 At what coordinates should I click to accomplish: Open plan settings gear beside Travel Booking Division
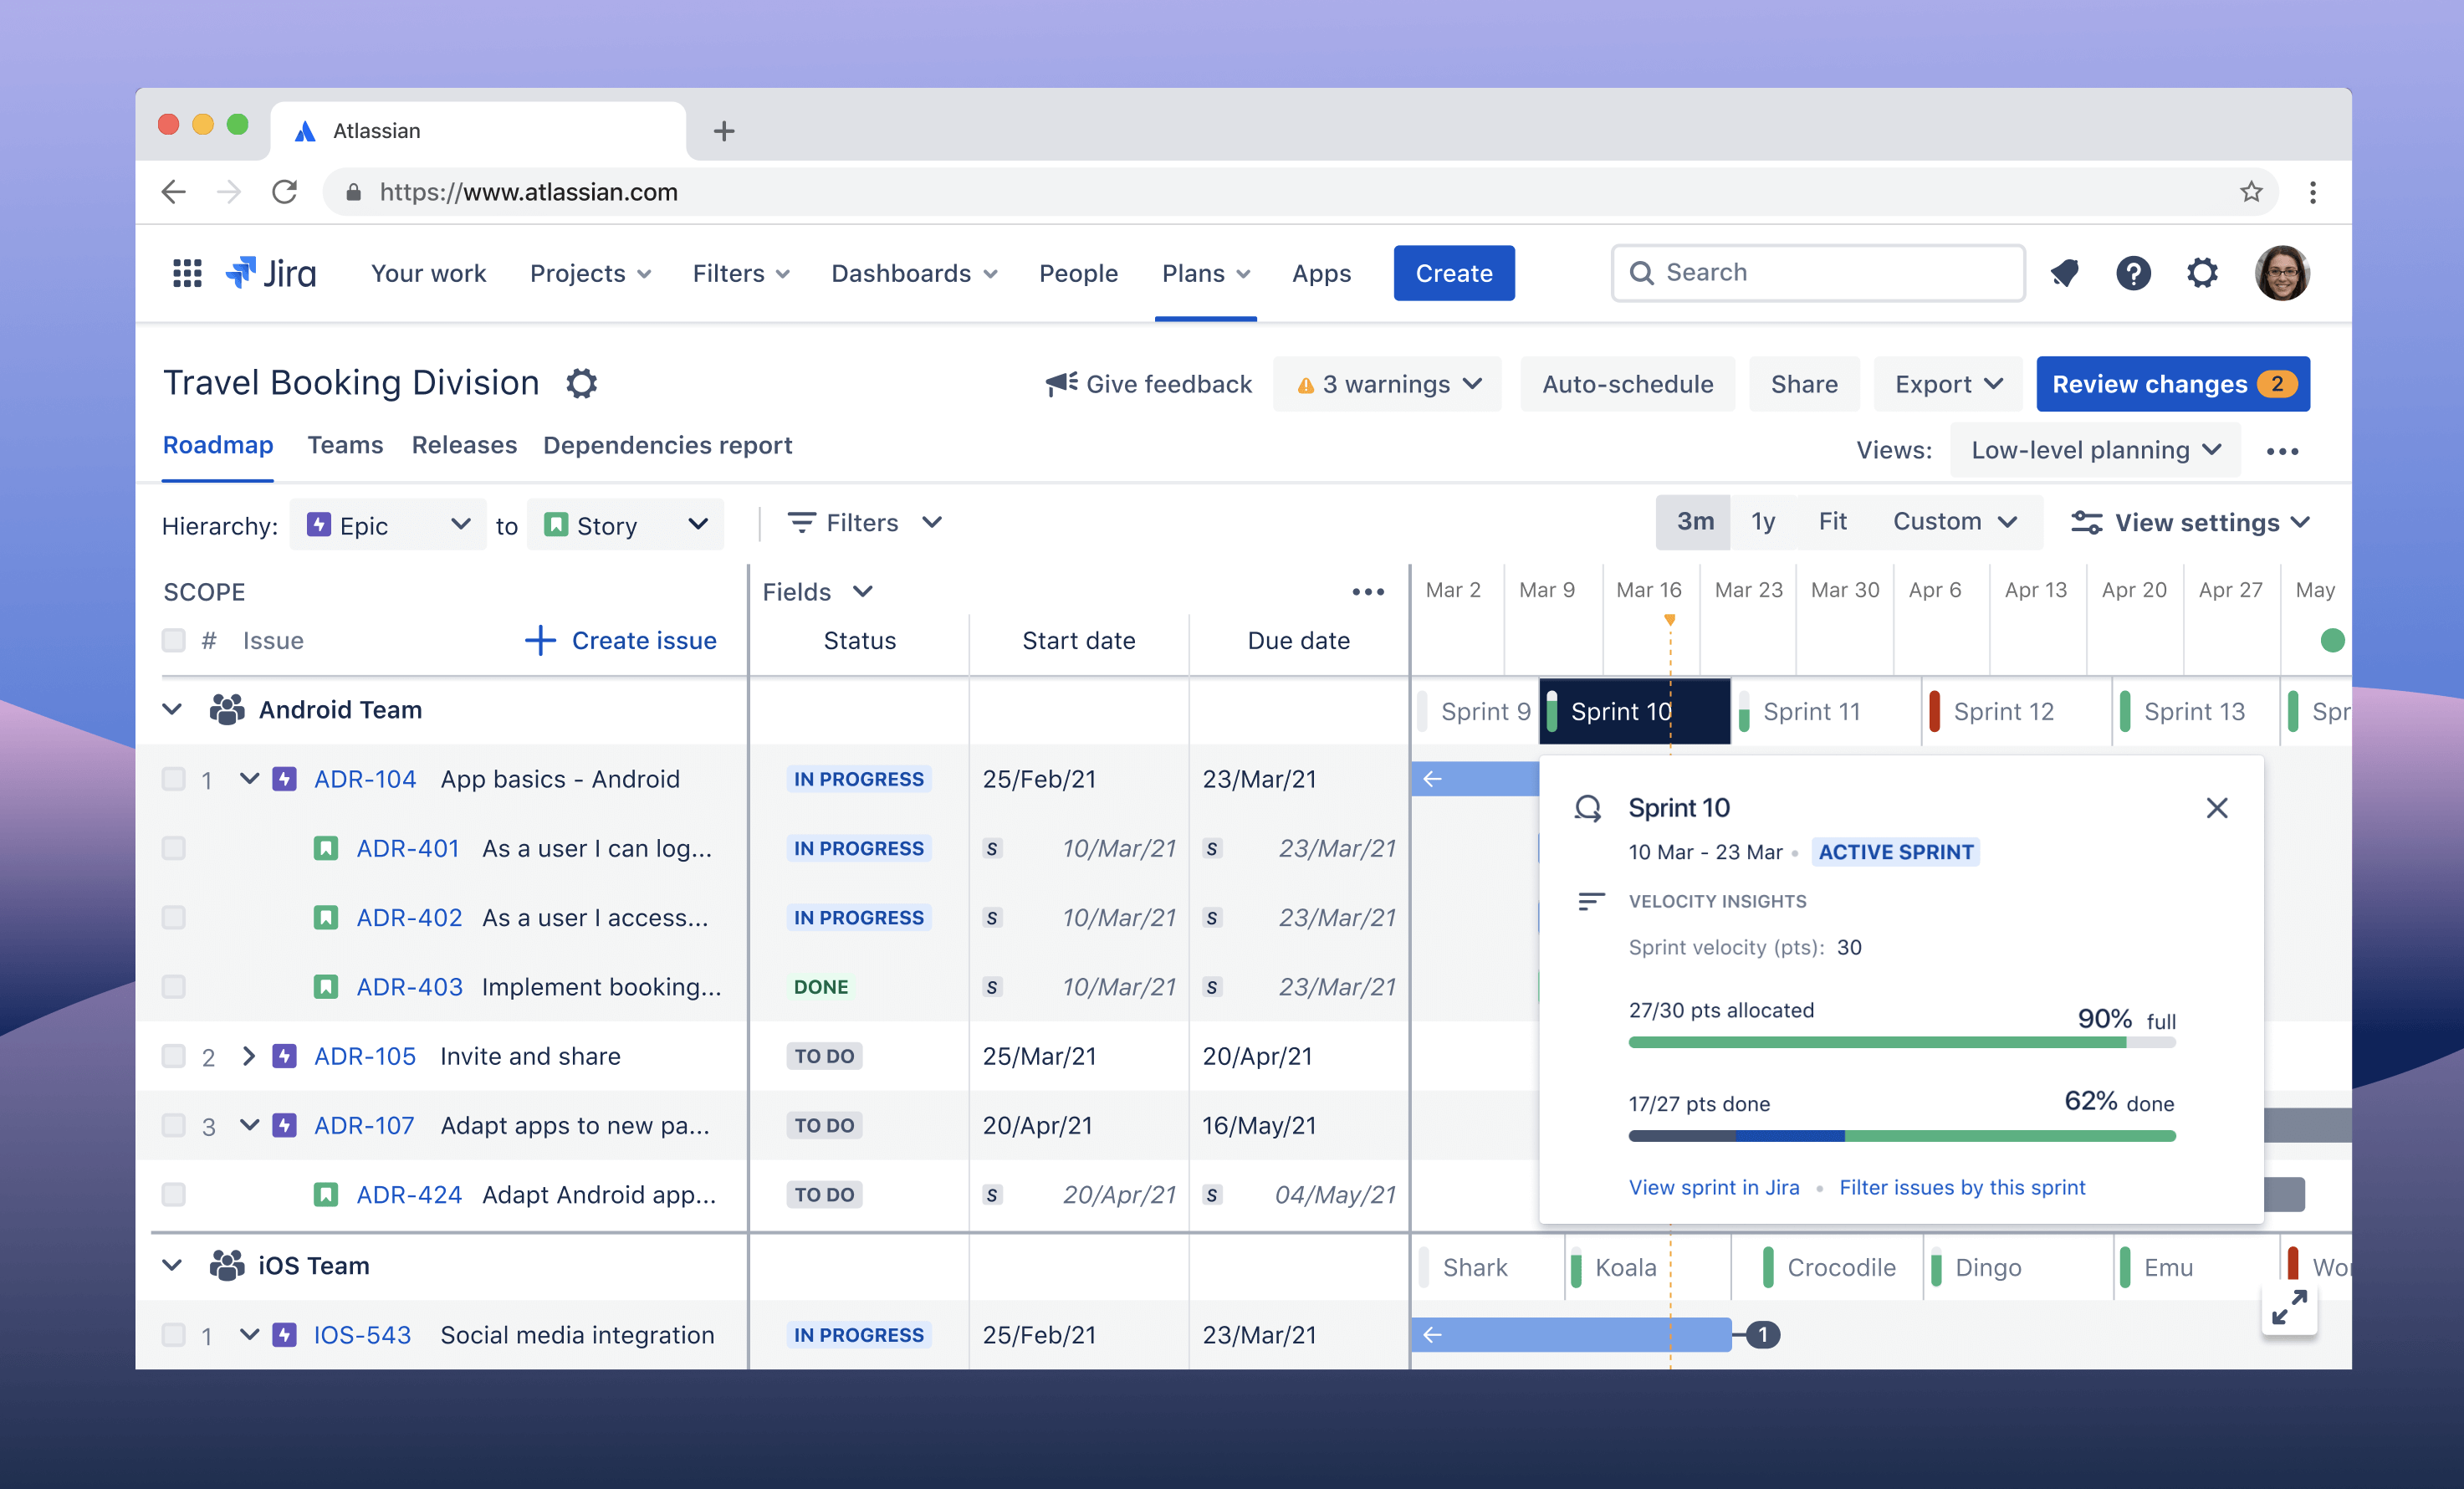point(582,384)
